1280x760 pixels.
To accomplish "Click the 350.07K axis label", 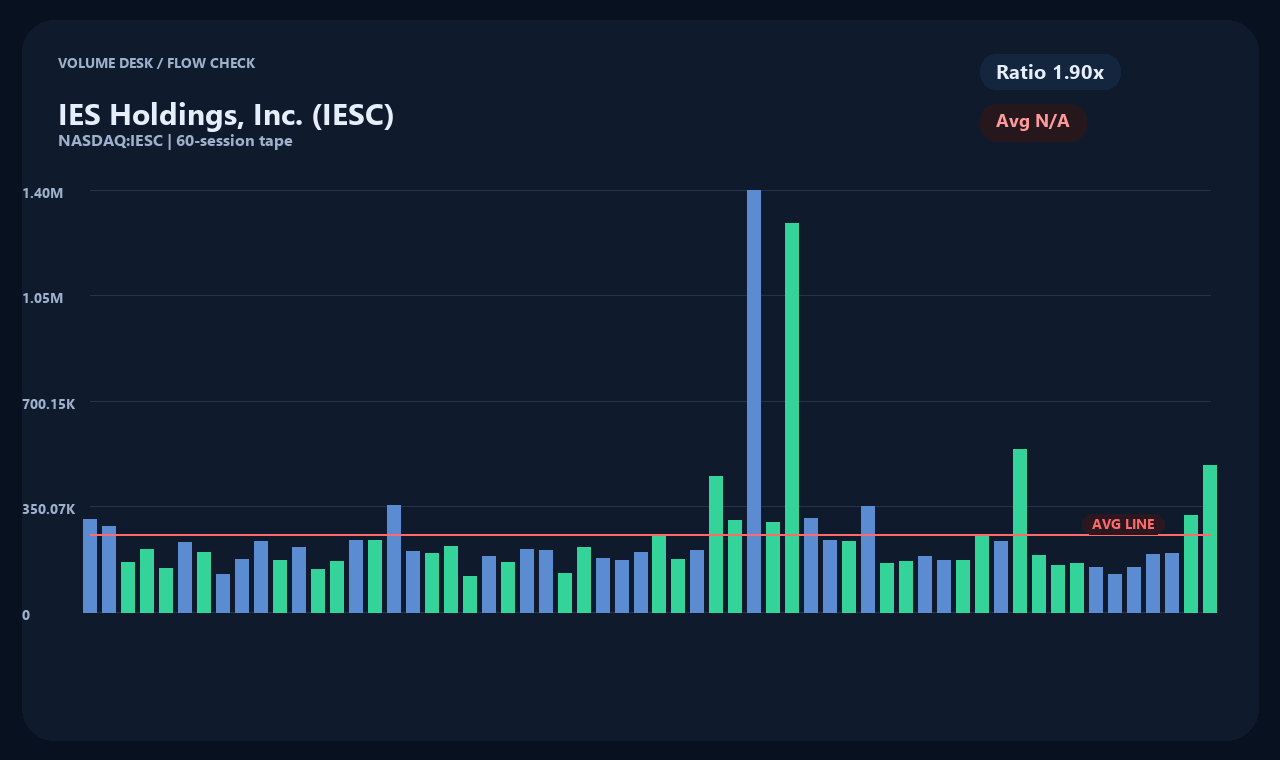I will click(x=49, y=509).
